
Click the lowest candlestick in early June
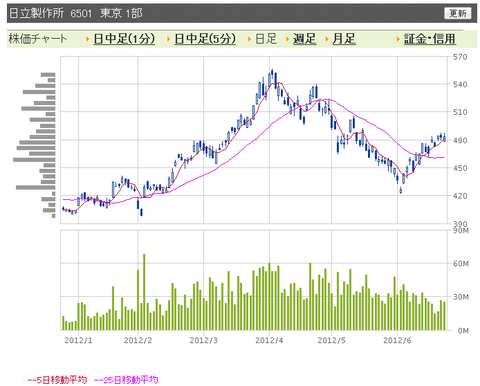tap(401, 190)
